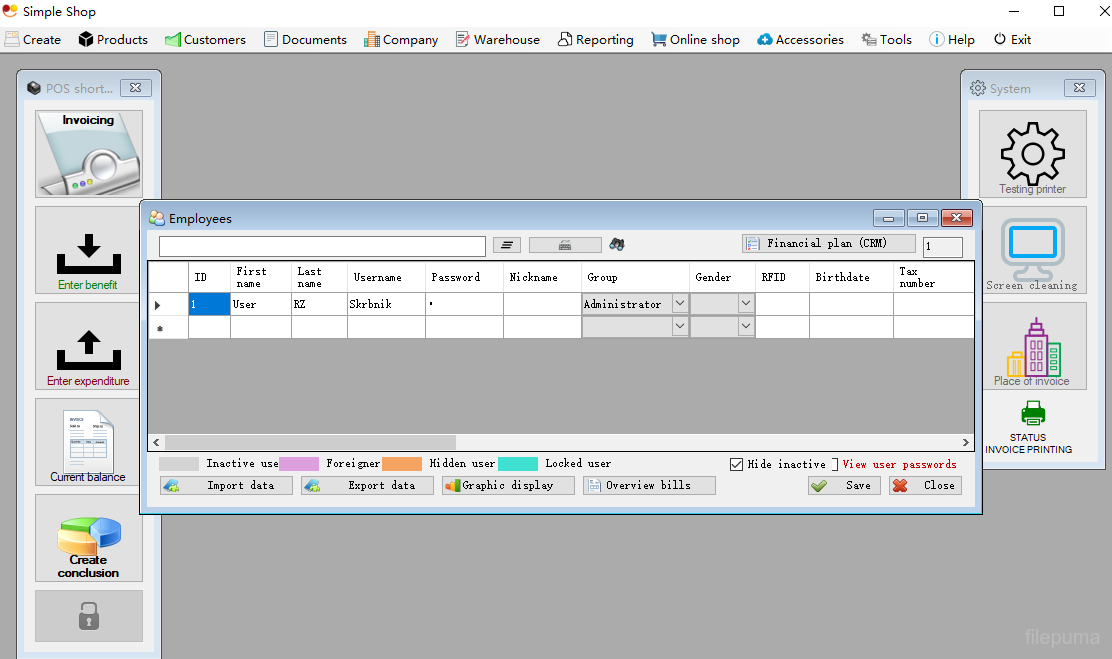
Task: Click the orange Hidden user color swatch
Action: (402, 464)
